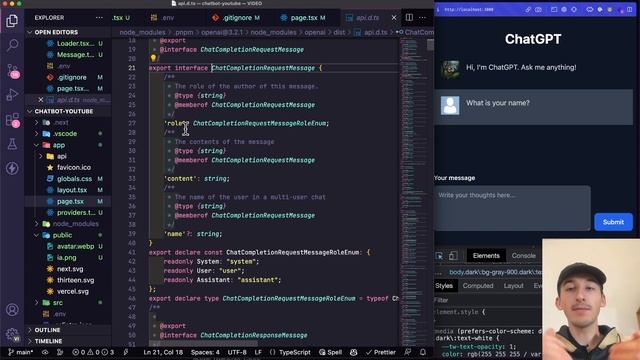Open the Testing flask view
The width and height of the screenshot is (640, 360).
12,144
